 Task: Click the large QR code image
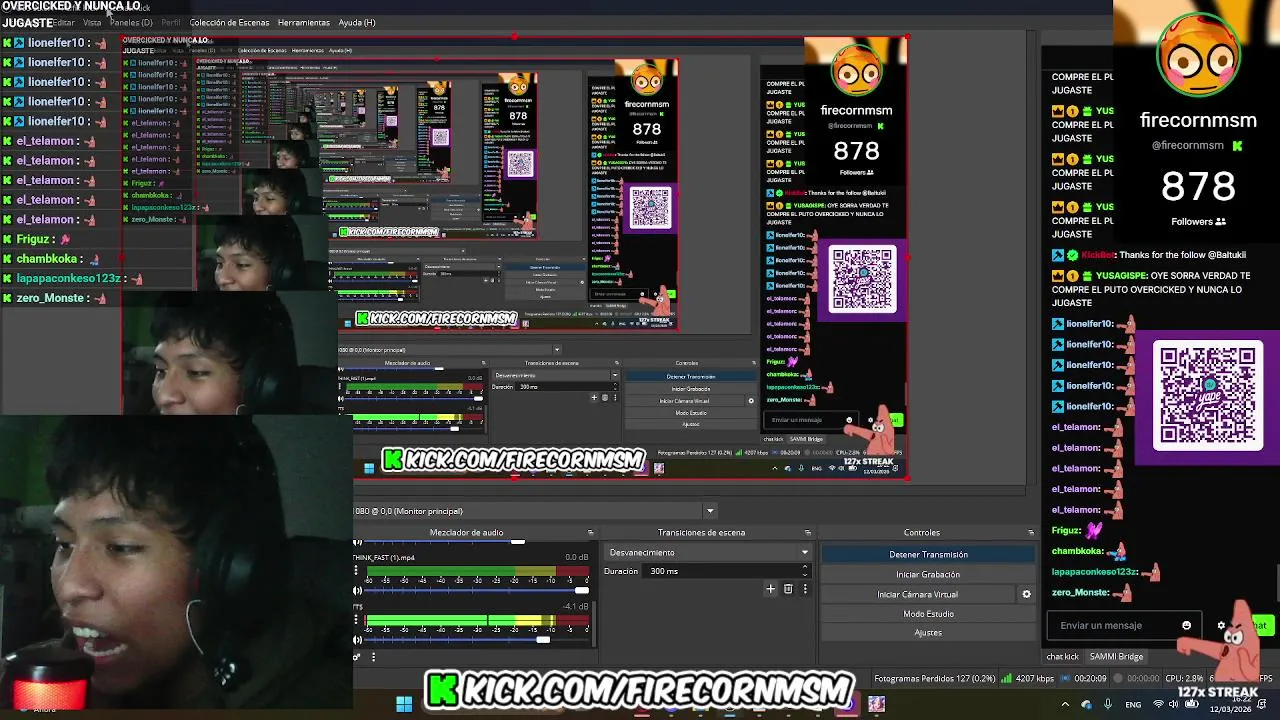(1208, 397)
